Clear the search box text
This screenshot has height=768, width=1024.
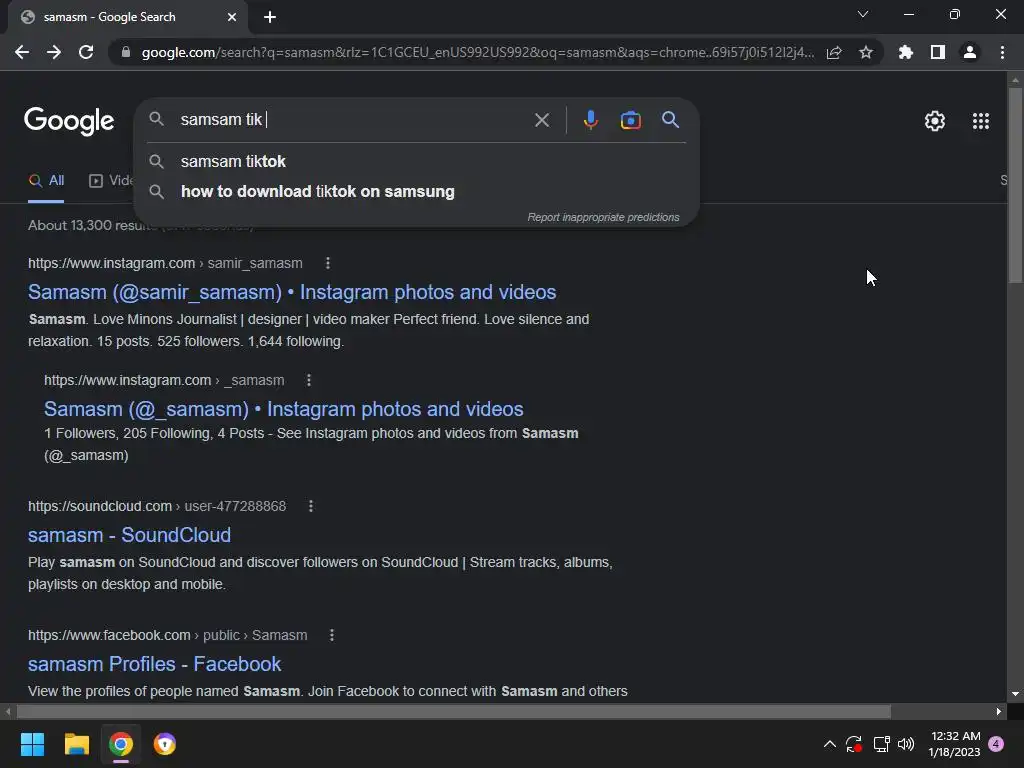coord(542,120)
